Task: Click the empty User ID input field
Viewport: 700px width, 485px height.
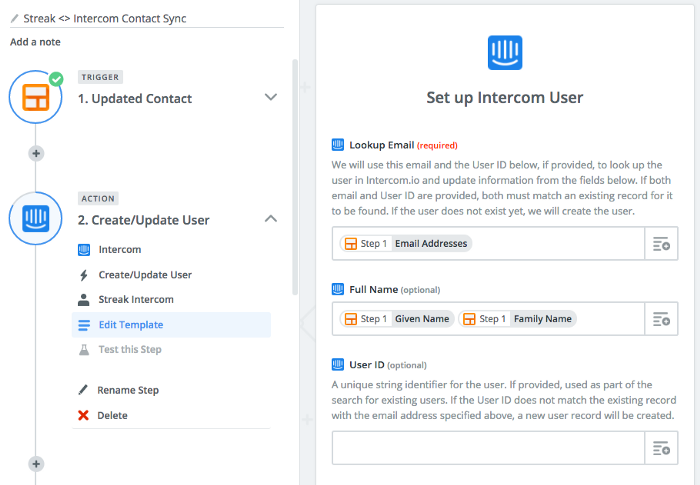Action: (x=488, y=448)
